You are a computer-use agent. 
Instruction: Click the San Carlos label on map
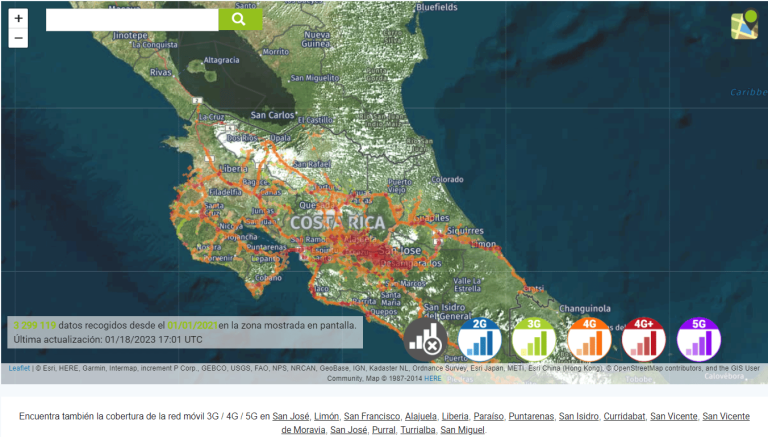pyautogui.click(x=272, y=115)
